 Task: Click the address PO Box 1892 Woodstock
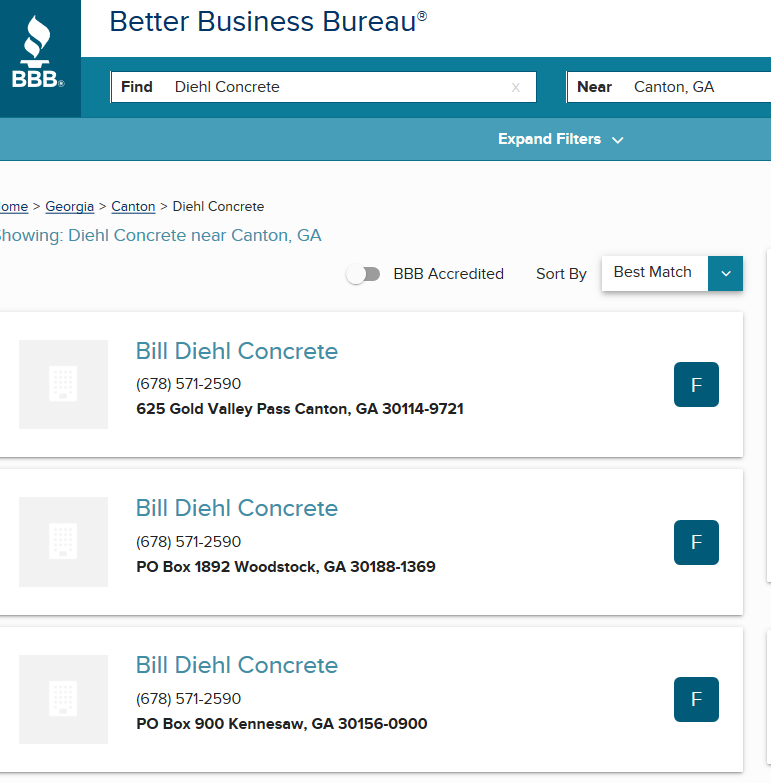[286, 567]
